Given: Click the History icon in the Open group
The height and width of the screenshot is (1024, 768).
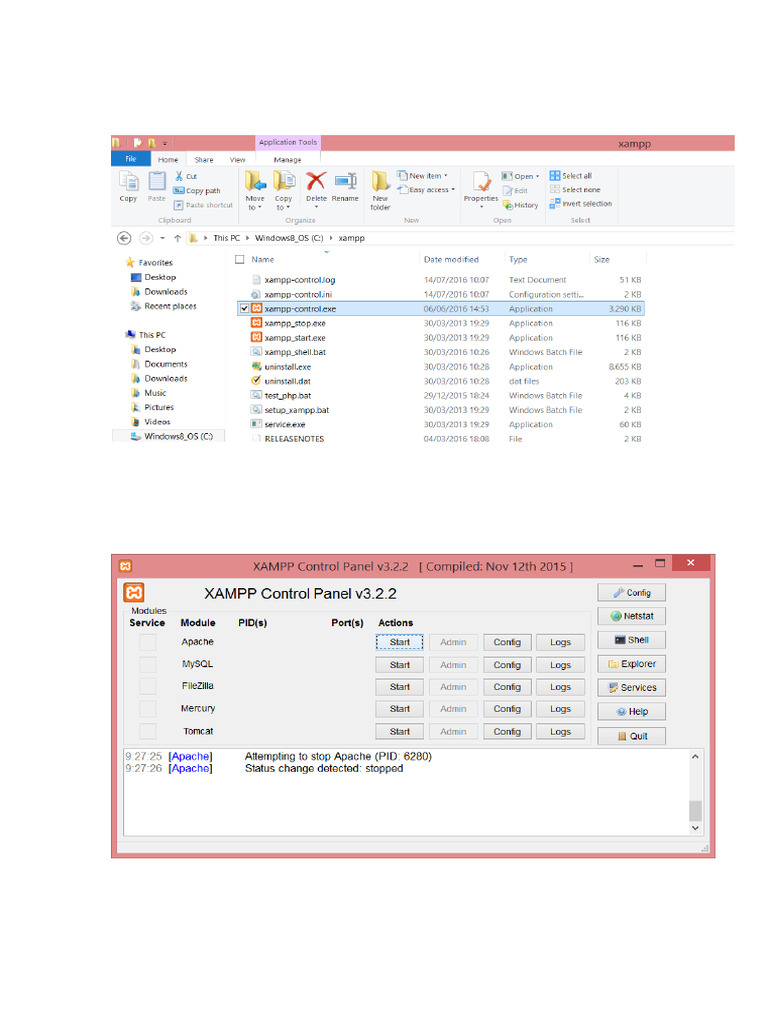Looking at the screenshot, I should point(520,205).
